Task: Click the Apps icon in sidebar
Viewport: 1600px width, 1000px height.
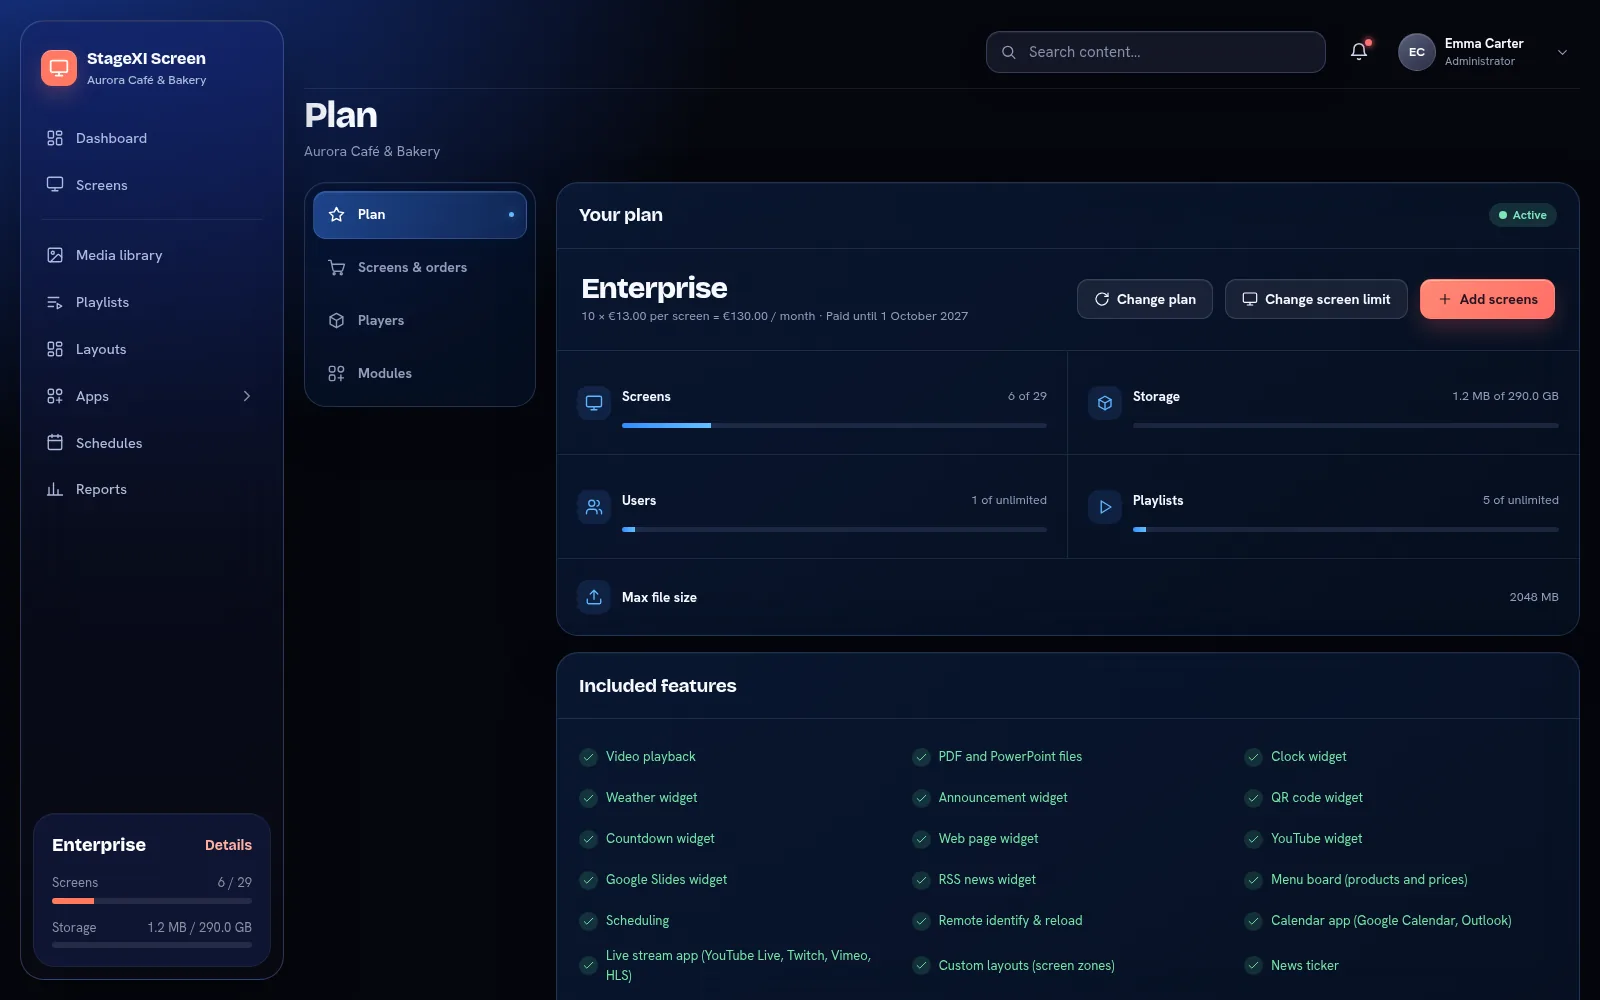Action: coord(55,396)
